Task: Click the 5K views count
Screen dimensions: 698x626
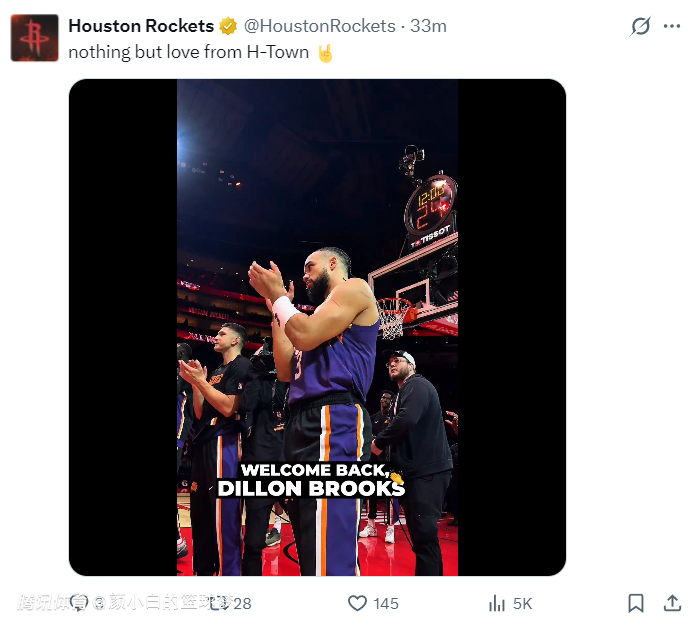Action: coord(523,603)
